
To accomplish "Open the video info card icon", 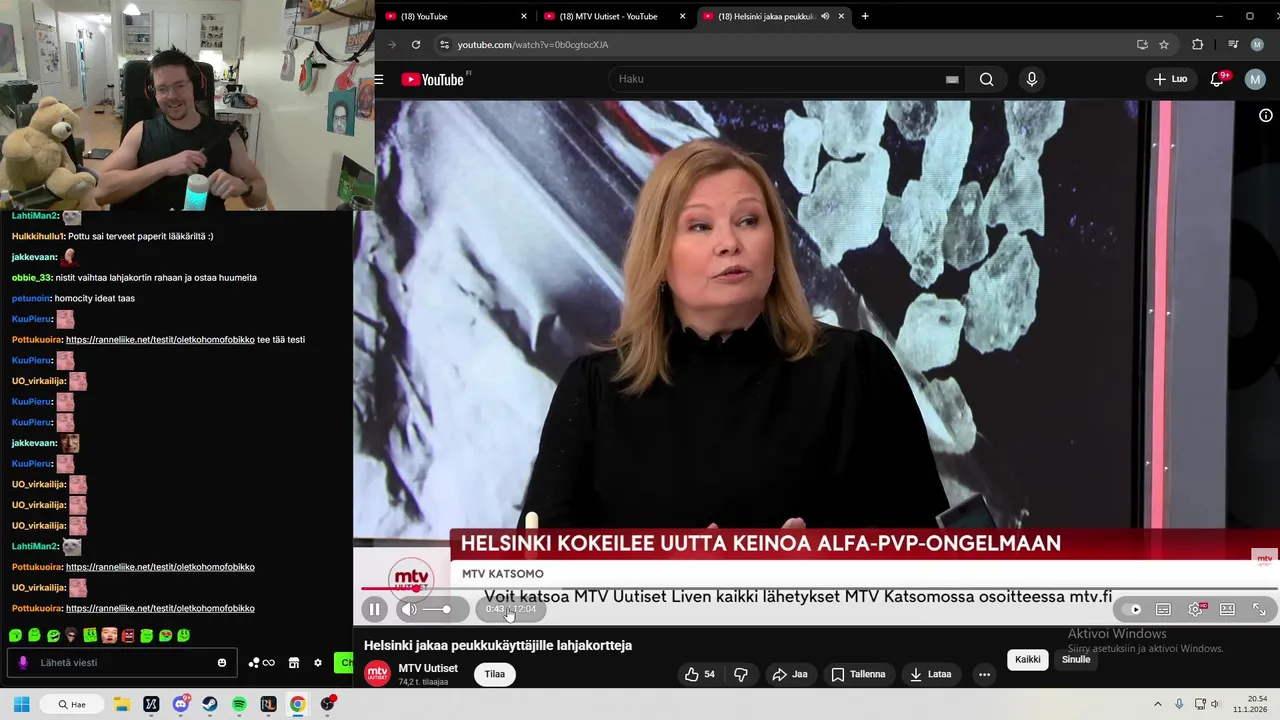I will point(1265,116).
